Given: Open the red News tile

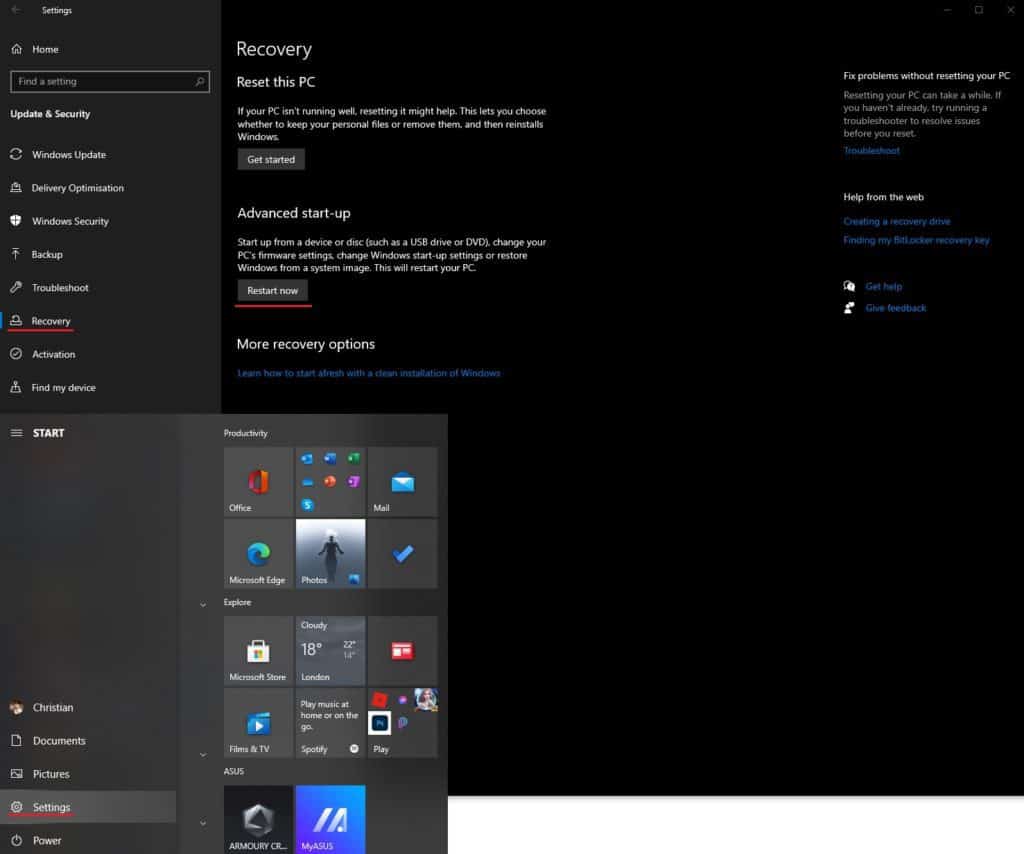Looking at the screenshot, I should (x=402, y=651).
